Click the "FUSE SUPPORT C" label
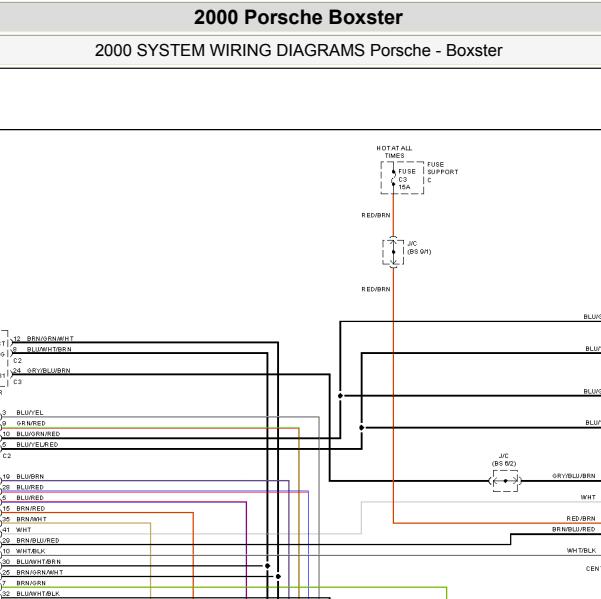 tap(443, 172)
